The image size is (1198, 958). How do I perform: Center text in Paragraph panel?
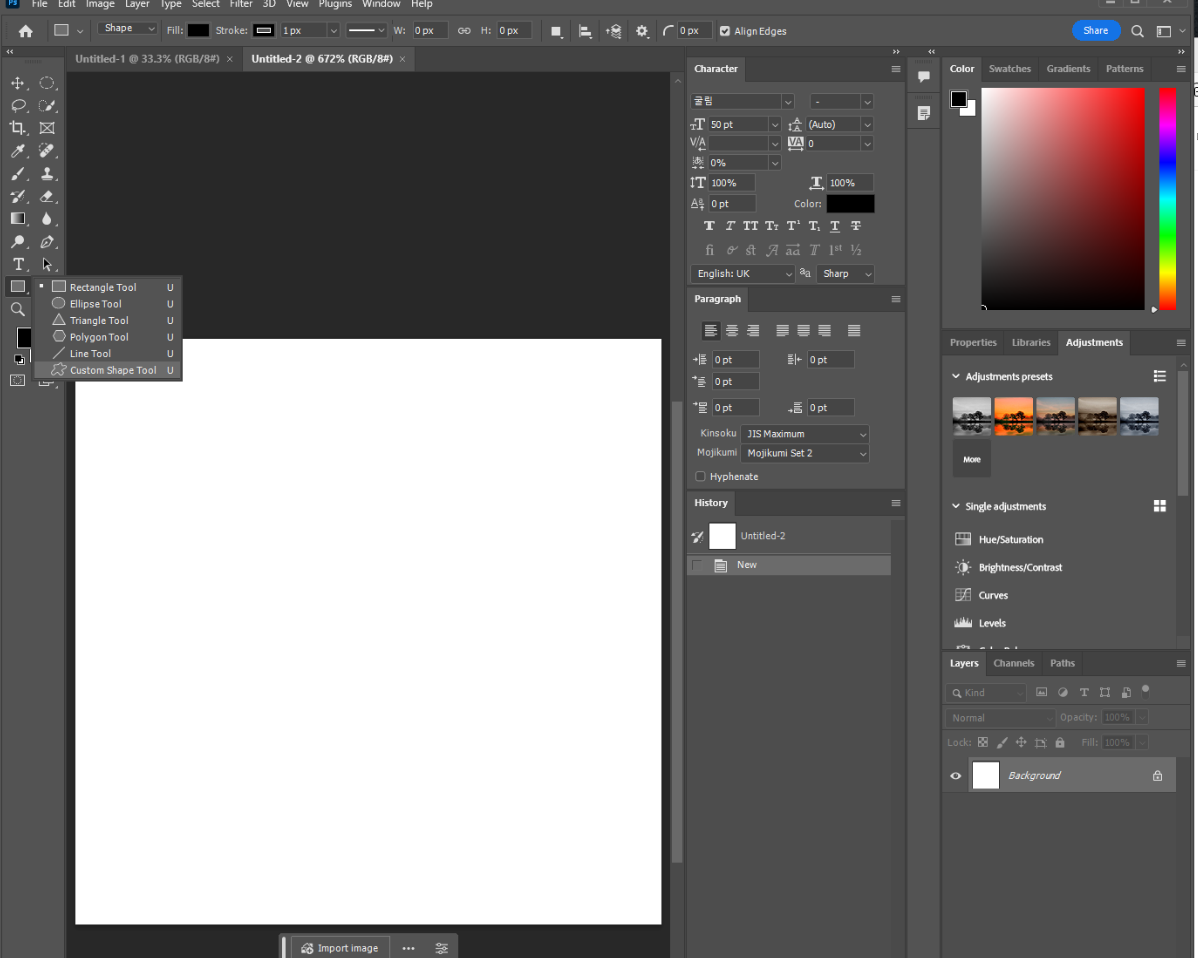[732, 331]
